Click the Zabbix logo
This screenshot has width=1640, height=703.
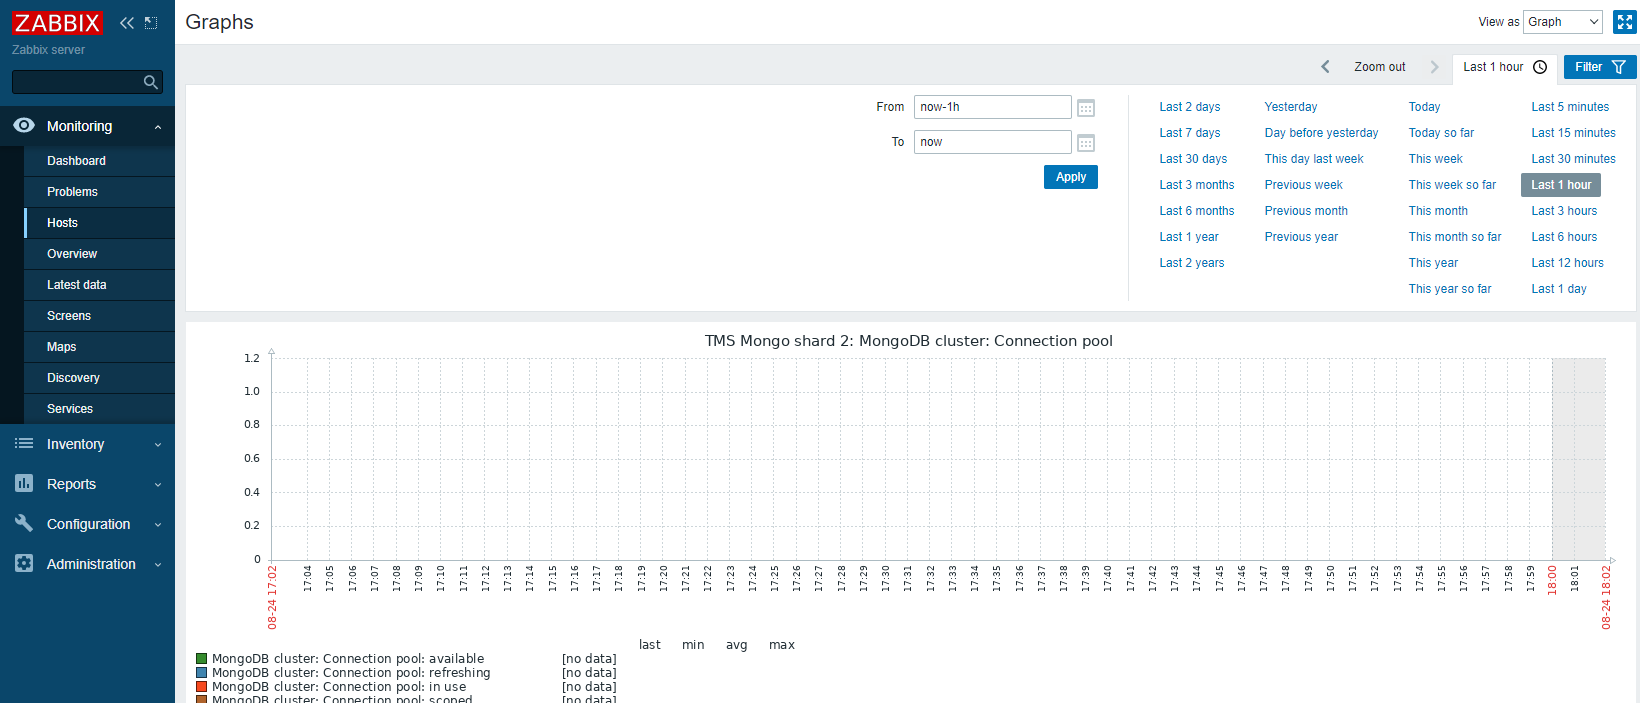[57, 23]
